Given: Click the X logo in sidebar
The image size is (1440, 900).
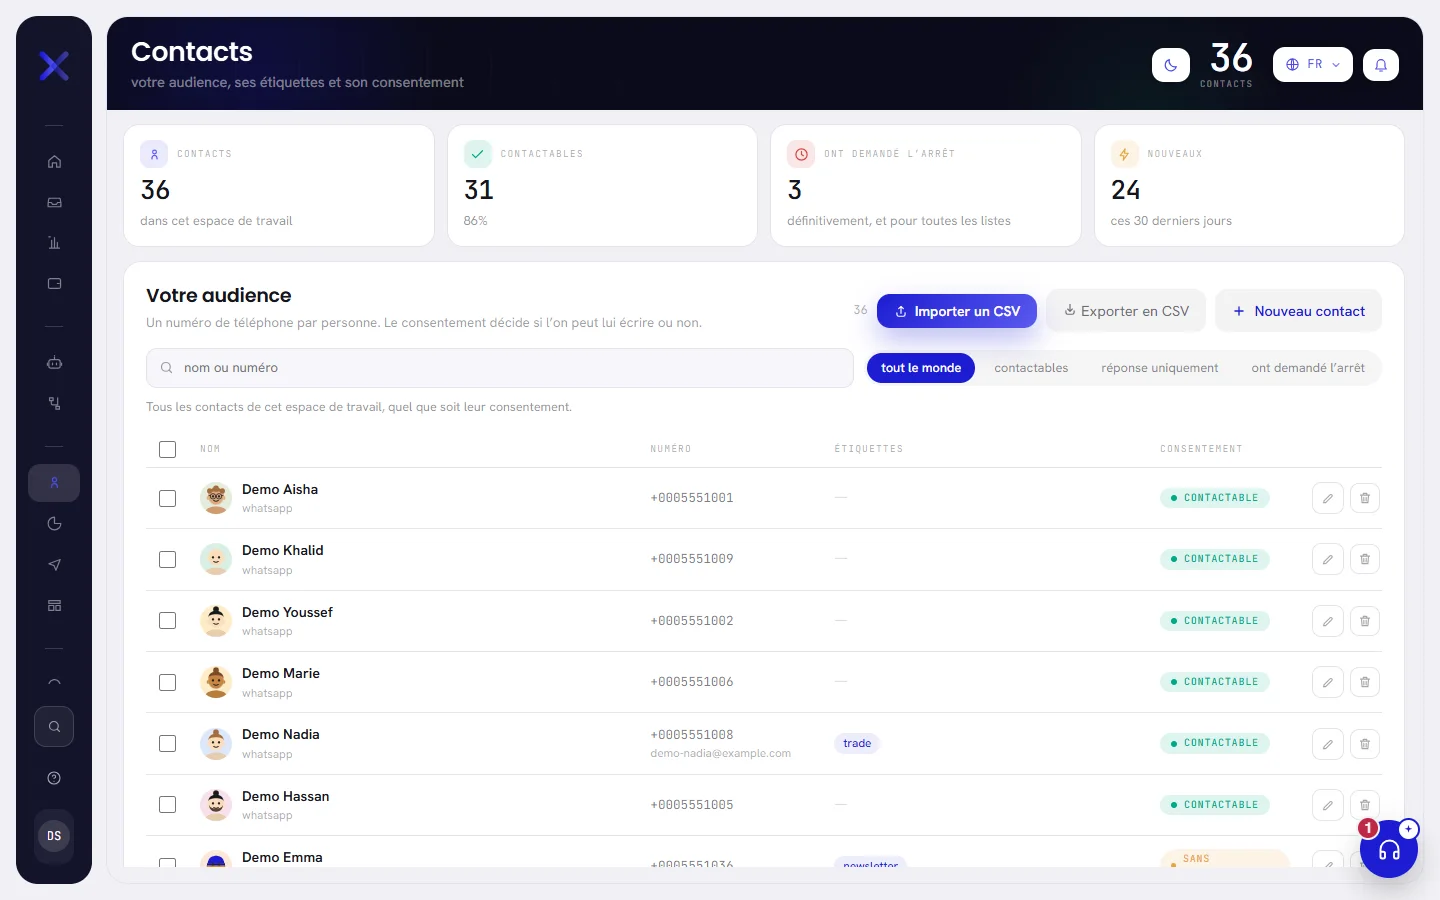Looking at the screenshot, I should pyautogui.click(x=54, y=66).
